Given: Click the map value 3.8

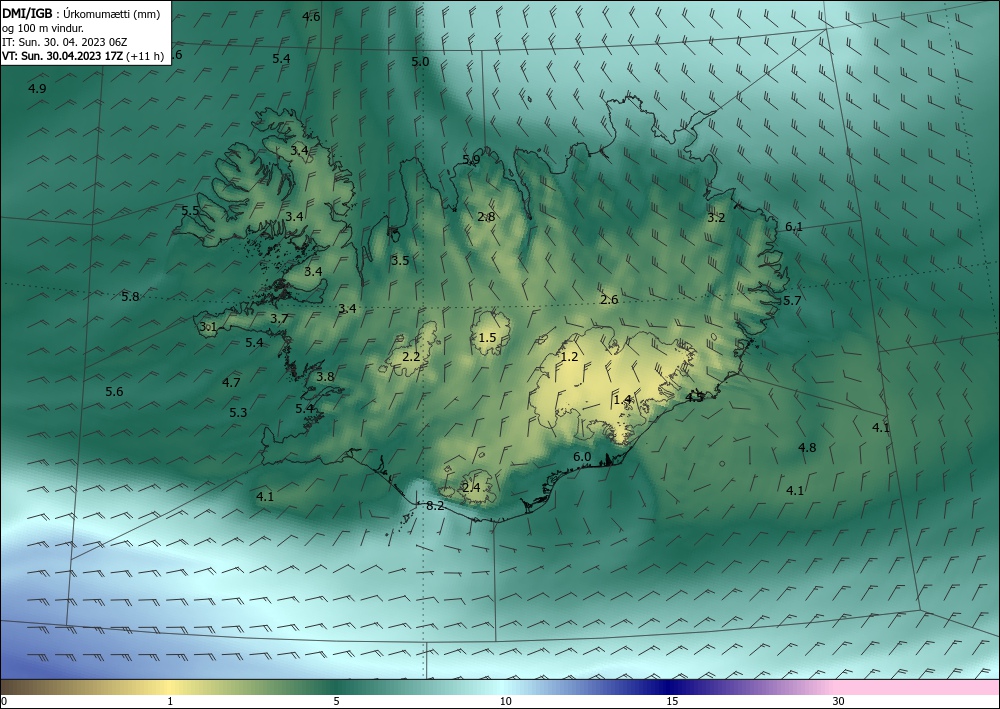Looking at the screenshot, I should (x=325, y=377).
